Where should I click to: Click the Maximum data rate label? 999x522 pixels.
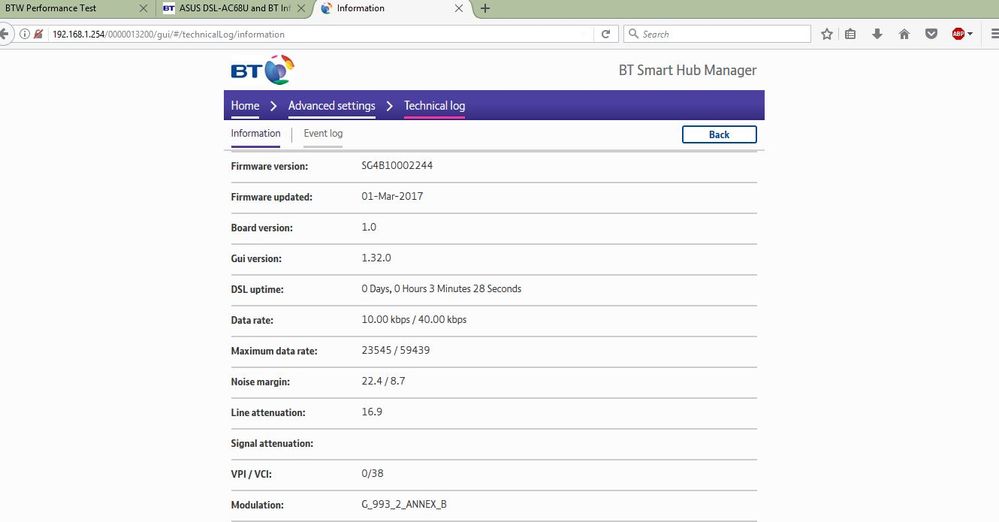[x=274, y=351]
